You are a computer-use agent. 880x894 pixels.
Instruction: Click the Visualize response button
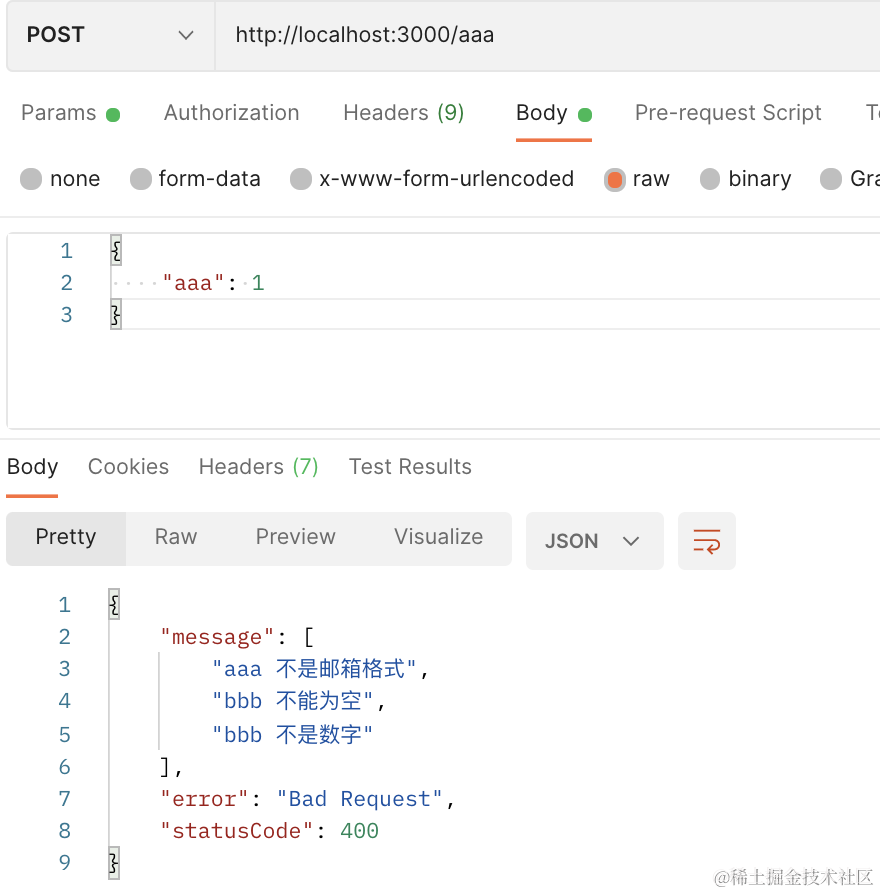[x=438, y=538]
